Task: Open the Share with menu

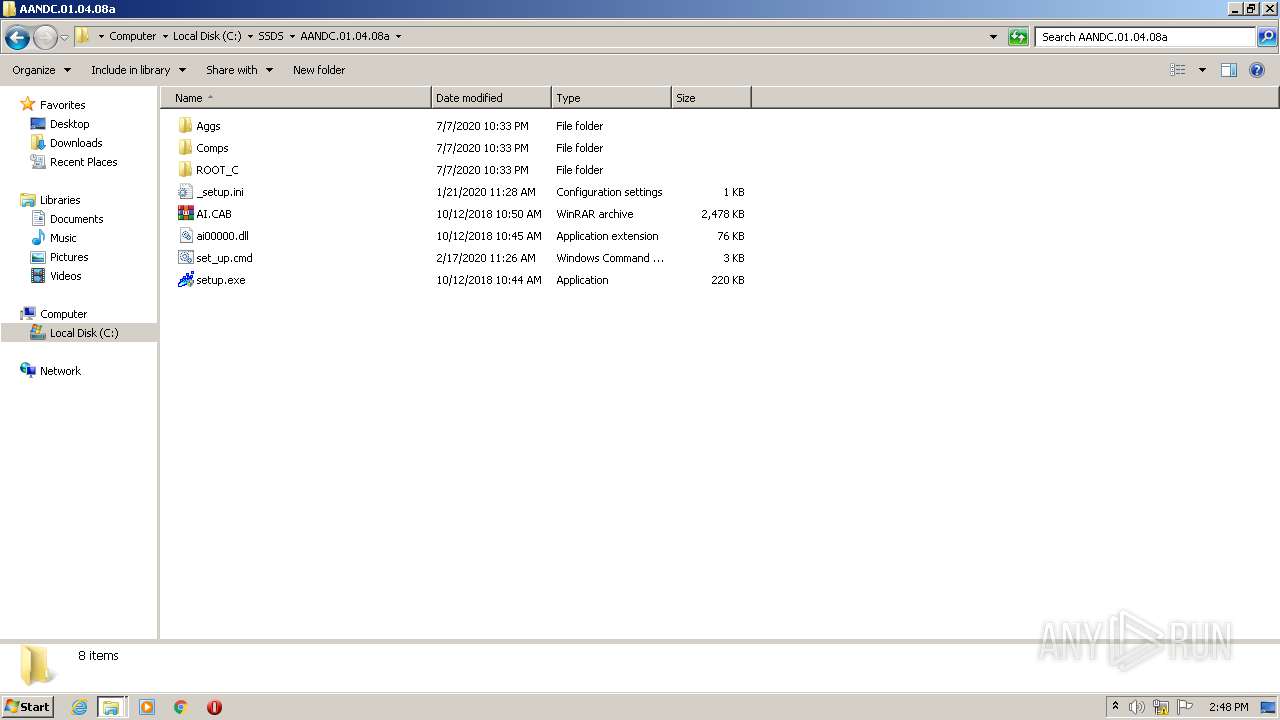Action: (x=239, y=70)
